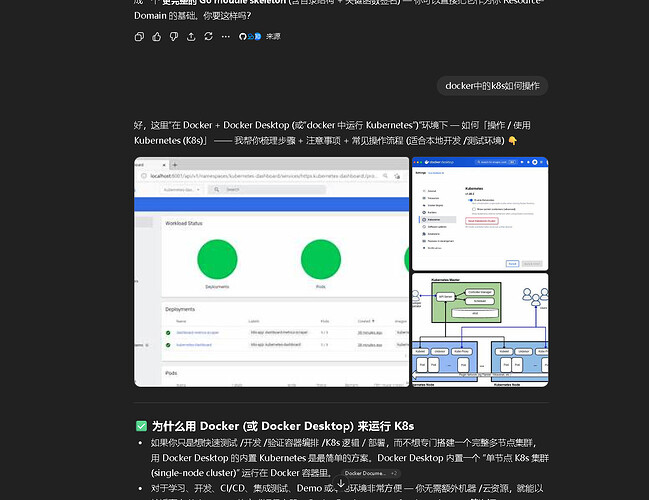The width and height of the screenshot is (649, 500).
Task: Open the more options ellipsis
Action: click(x=226, y=37)
